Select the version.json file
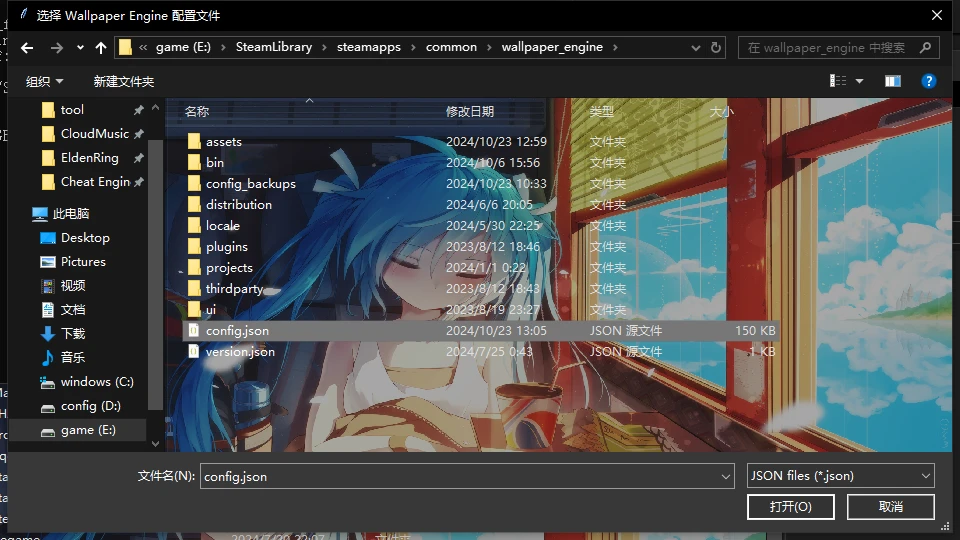The image size is (960, 540). [x=481, y=351]
